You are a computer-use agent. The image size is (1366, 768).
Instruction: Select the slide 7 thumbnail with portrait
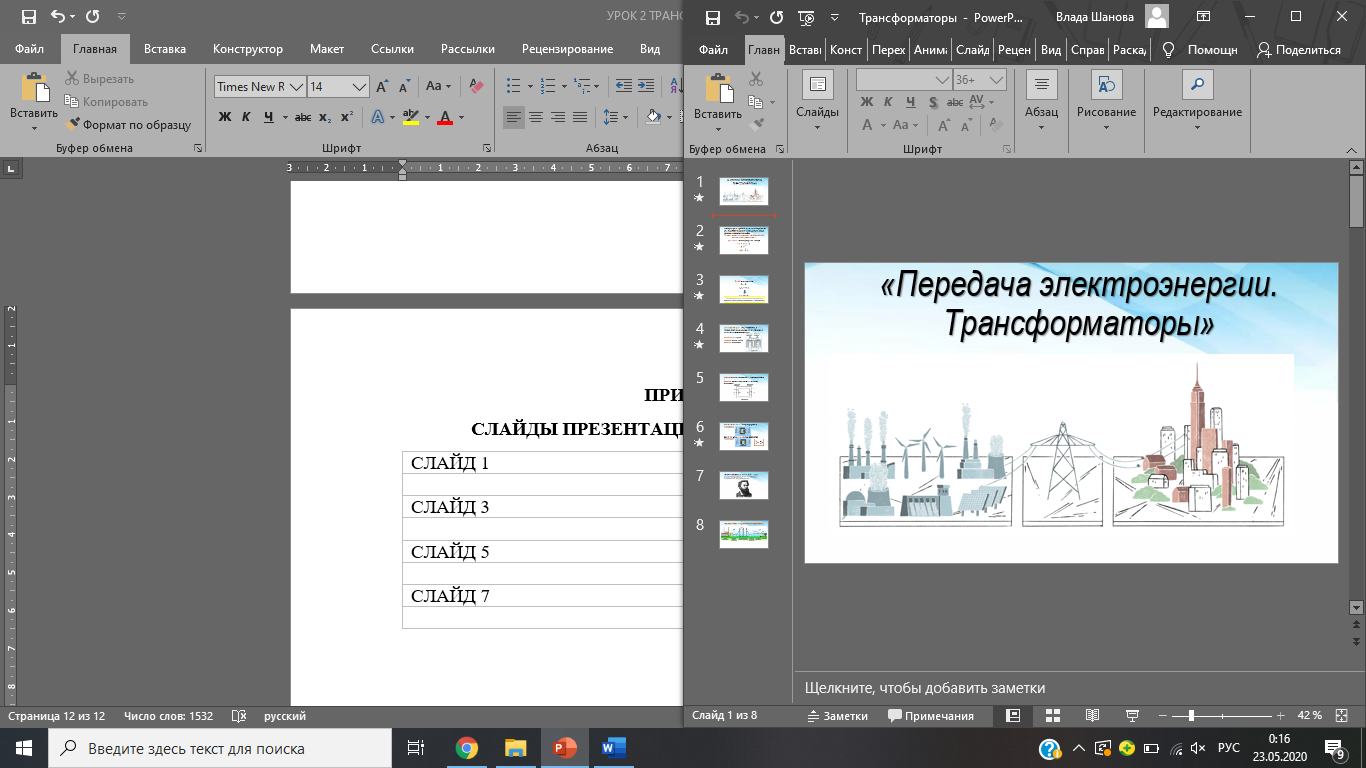pyautogui.click(x=744, y=485)
